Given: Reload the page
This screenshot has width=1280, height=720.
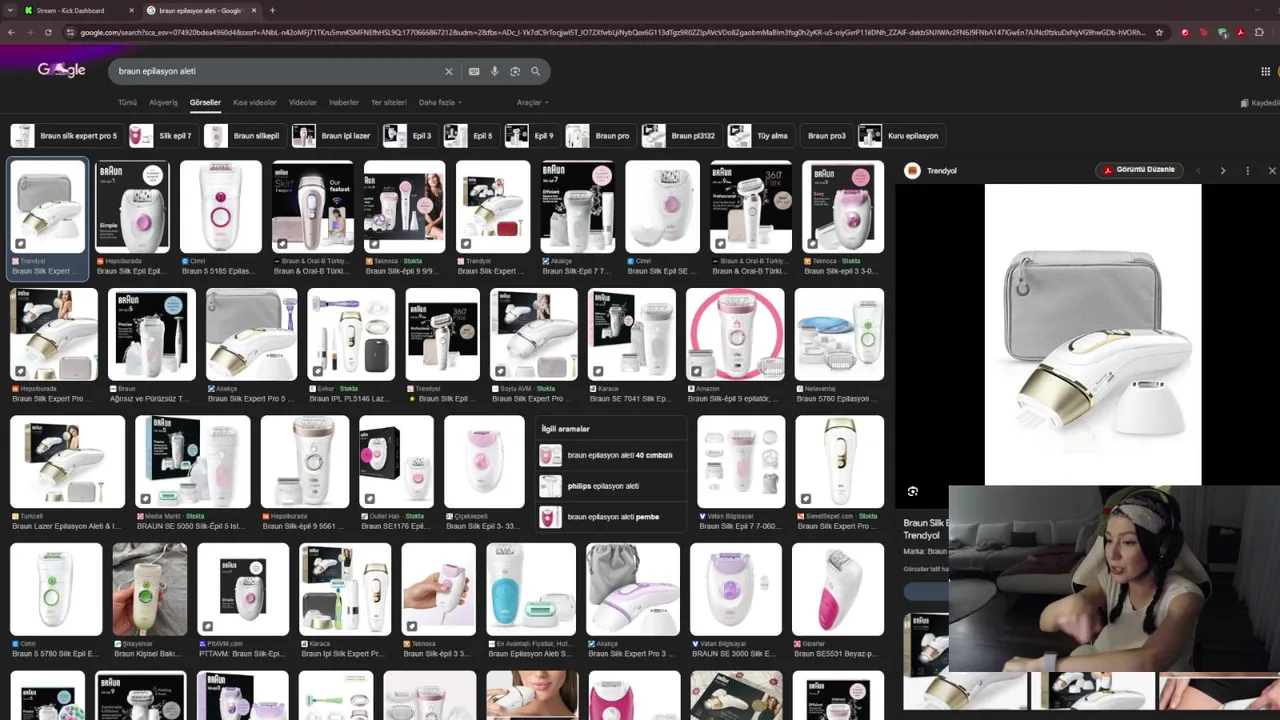Looking at the screenshot, I should tap(48, 32).
